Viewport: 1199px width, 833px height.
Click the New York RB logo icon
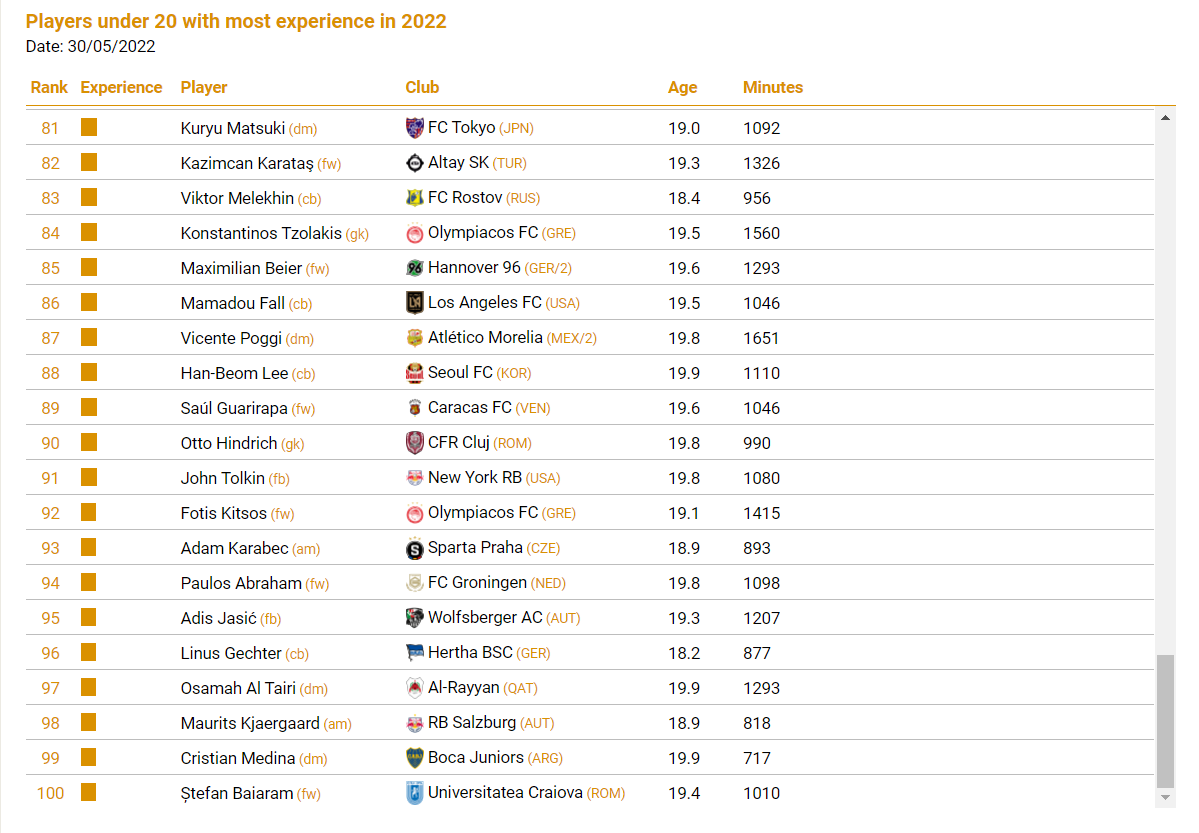(x=415, y=478)
